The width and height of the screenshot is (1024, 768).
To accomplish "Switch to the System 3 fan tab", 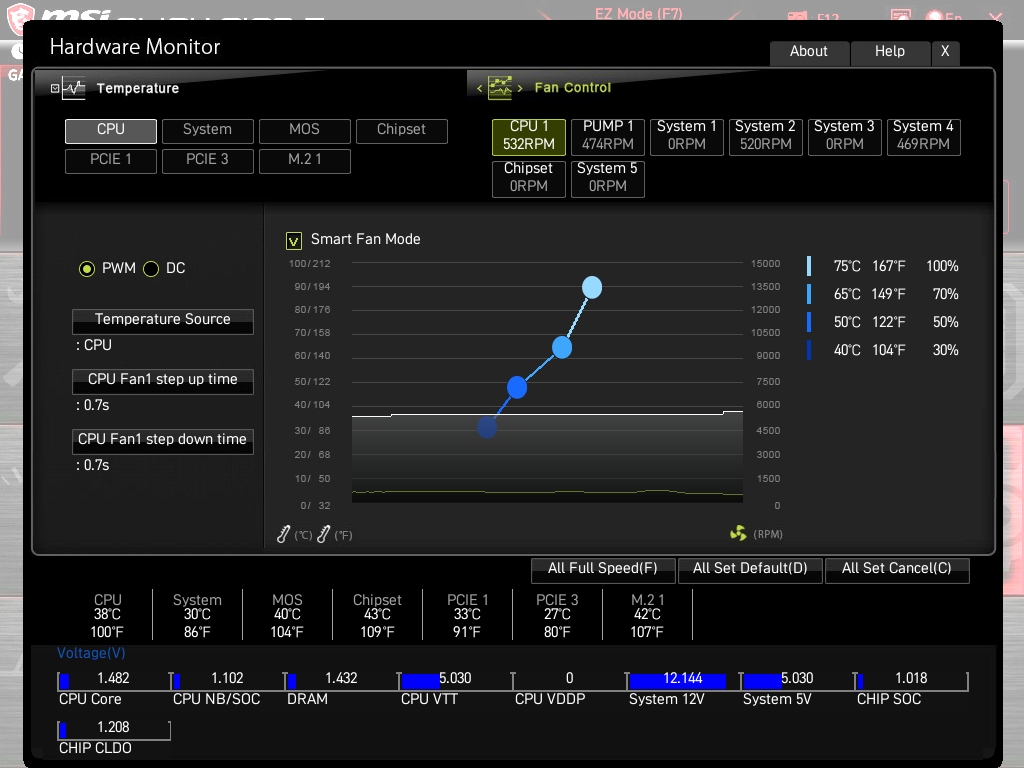I will pyautogui.click(x=844, y=136).
